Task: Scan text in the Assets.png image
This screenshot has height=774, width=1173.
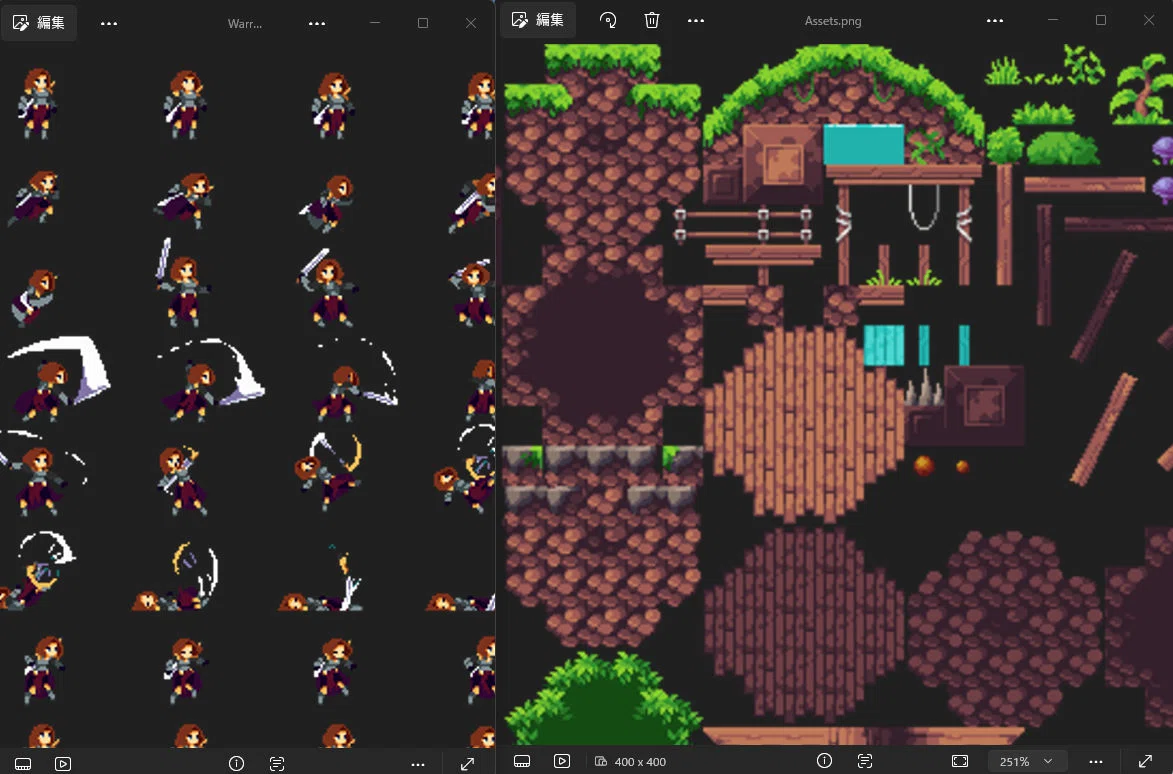Action: point(865,761)
